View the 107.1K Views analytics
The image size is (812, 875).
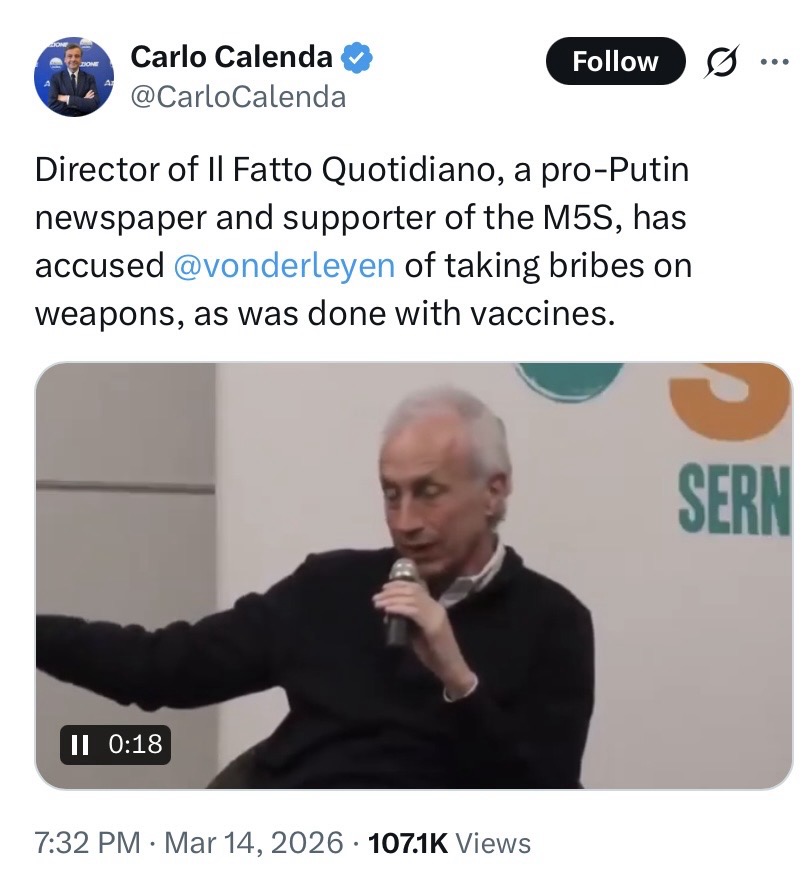(449, 843)
